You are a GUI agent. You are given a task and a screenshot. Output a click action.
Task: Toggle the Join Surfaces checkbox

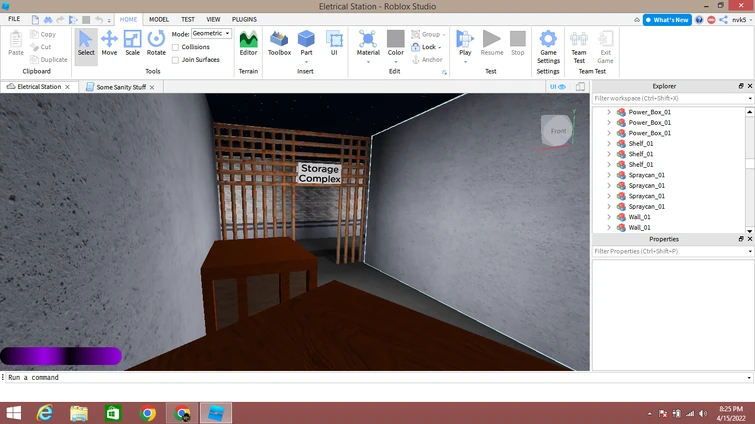pyautogui.click(x=175, y=60)
